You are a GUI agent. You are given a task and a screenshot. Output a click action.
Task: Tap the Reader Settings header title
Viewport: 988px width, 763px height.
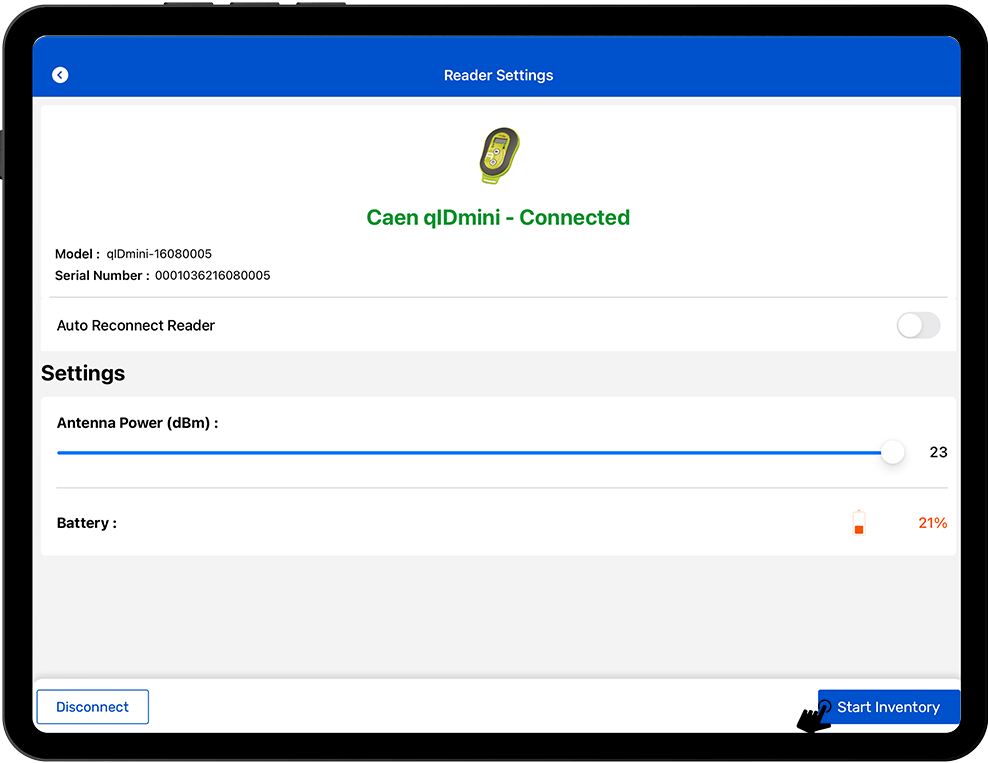coord(498,75)
